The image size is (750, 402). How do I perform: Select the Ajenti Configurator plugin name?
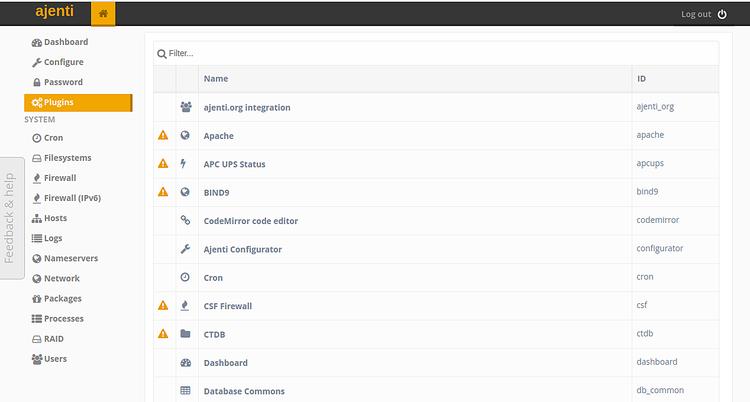tap(243, 249)
